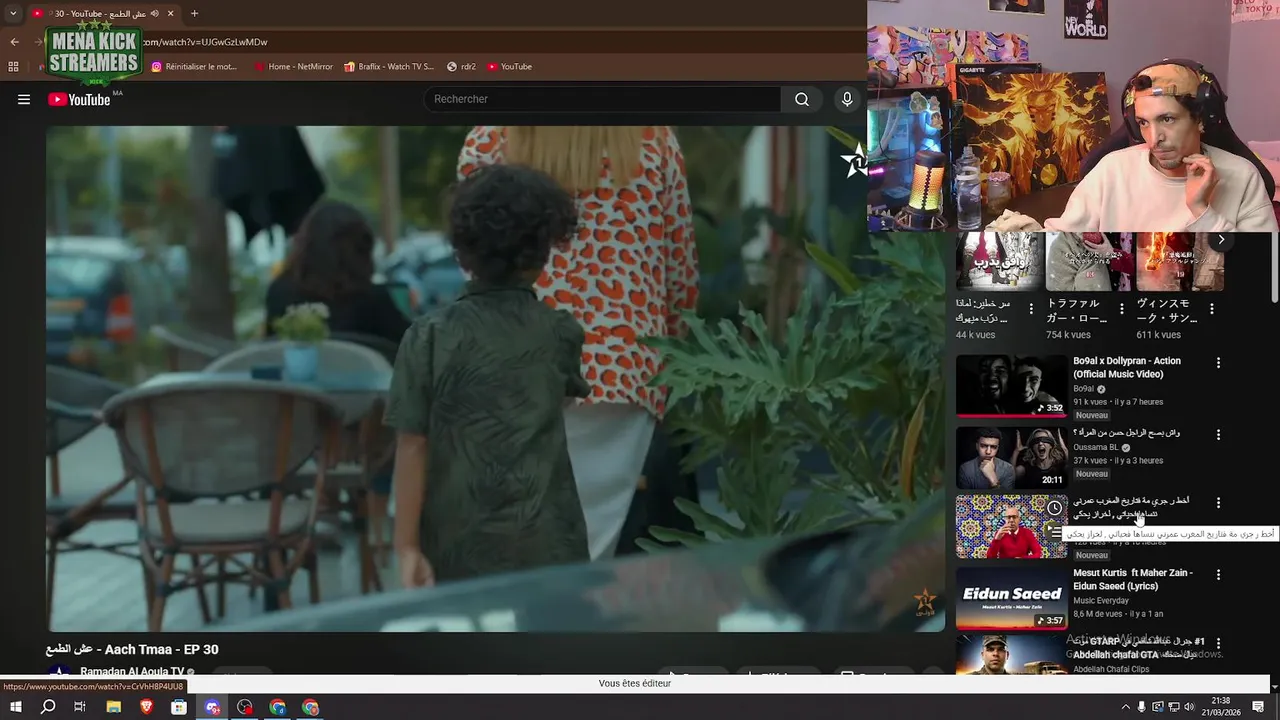Go to YouTube home via logo

[79, 99]
